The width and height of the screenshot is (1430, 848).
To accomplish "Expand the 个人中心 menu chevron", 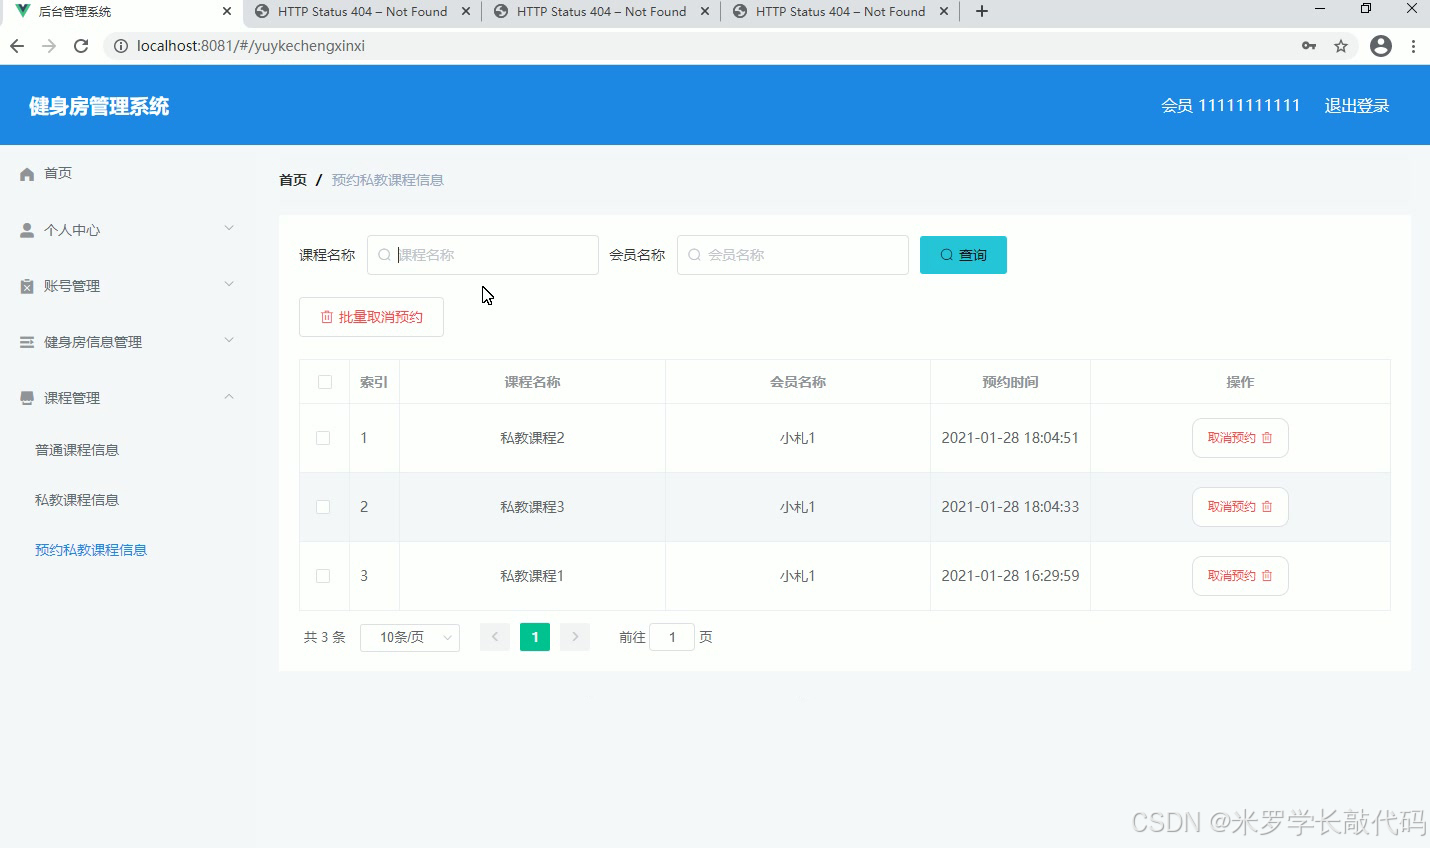I will tap(229, 229).
